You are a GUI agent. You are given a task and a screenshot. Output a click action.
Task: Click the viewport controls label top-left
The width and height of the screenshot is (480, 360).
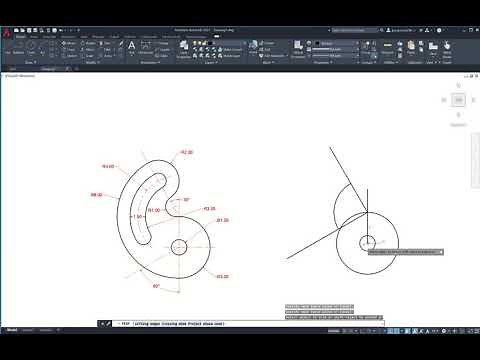(20, 76)
